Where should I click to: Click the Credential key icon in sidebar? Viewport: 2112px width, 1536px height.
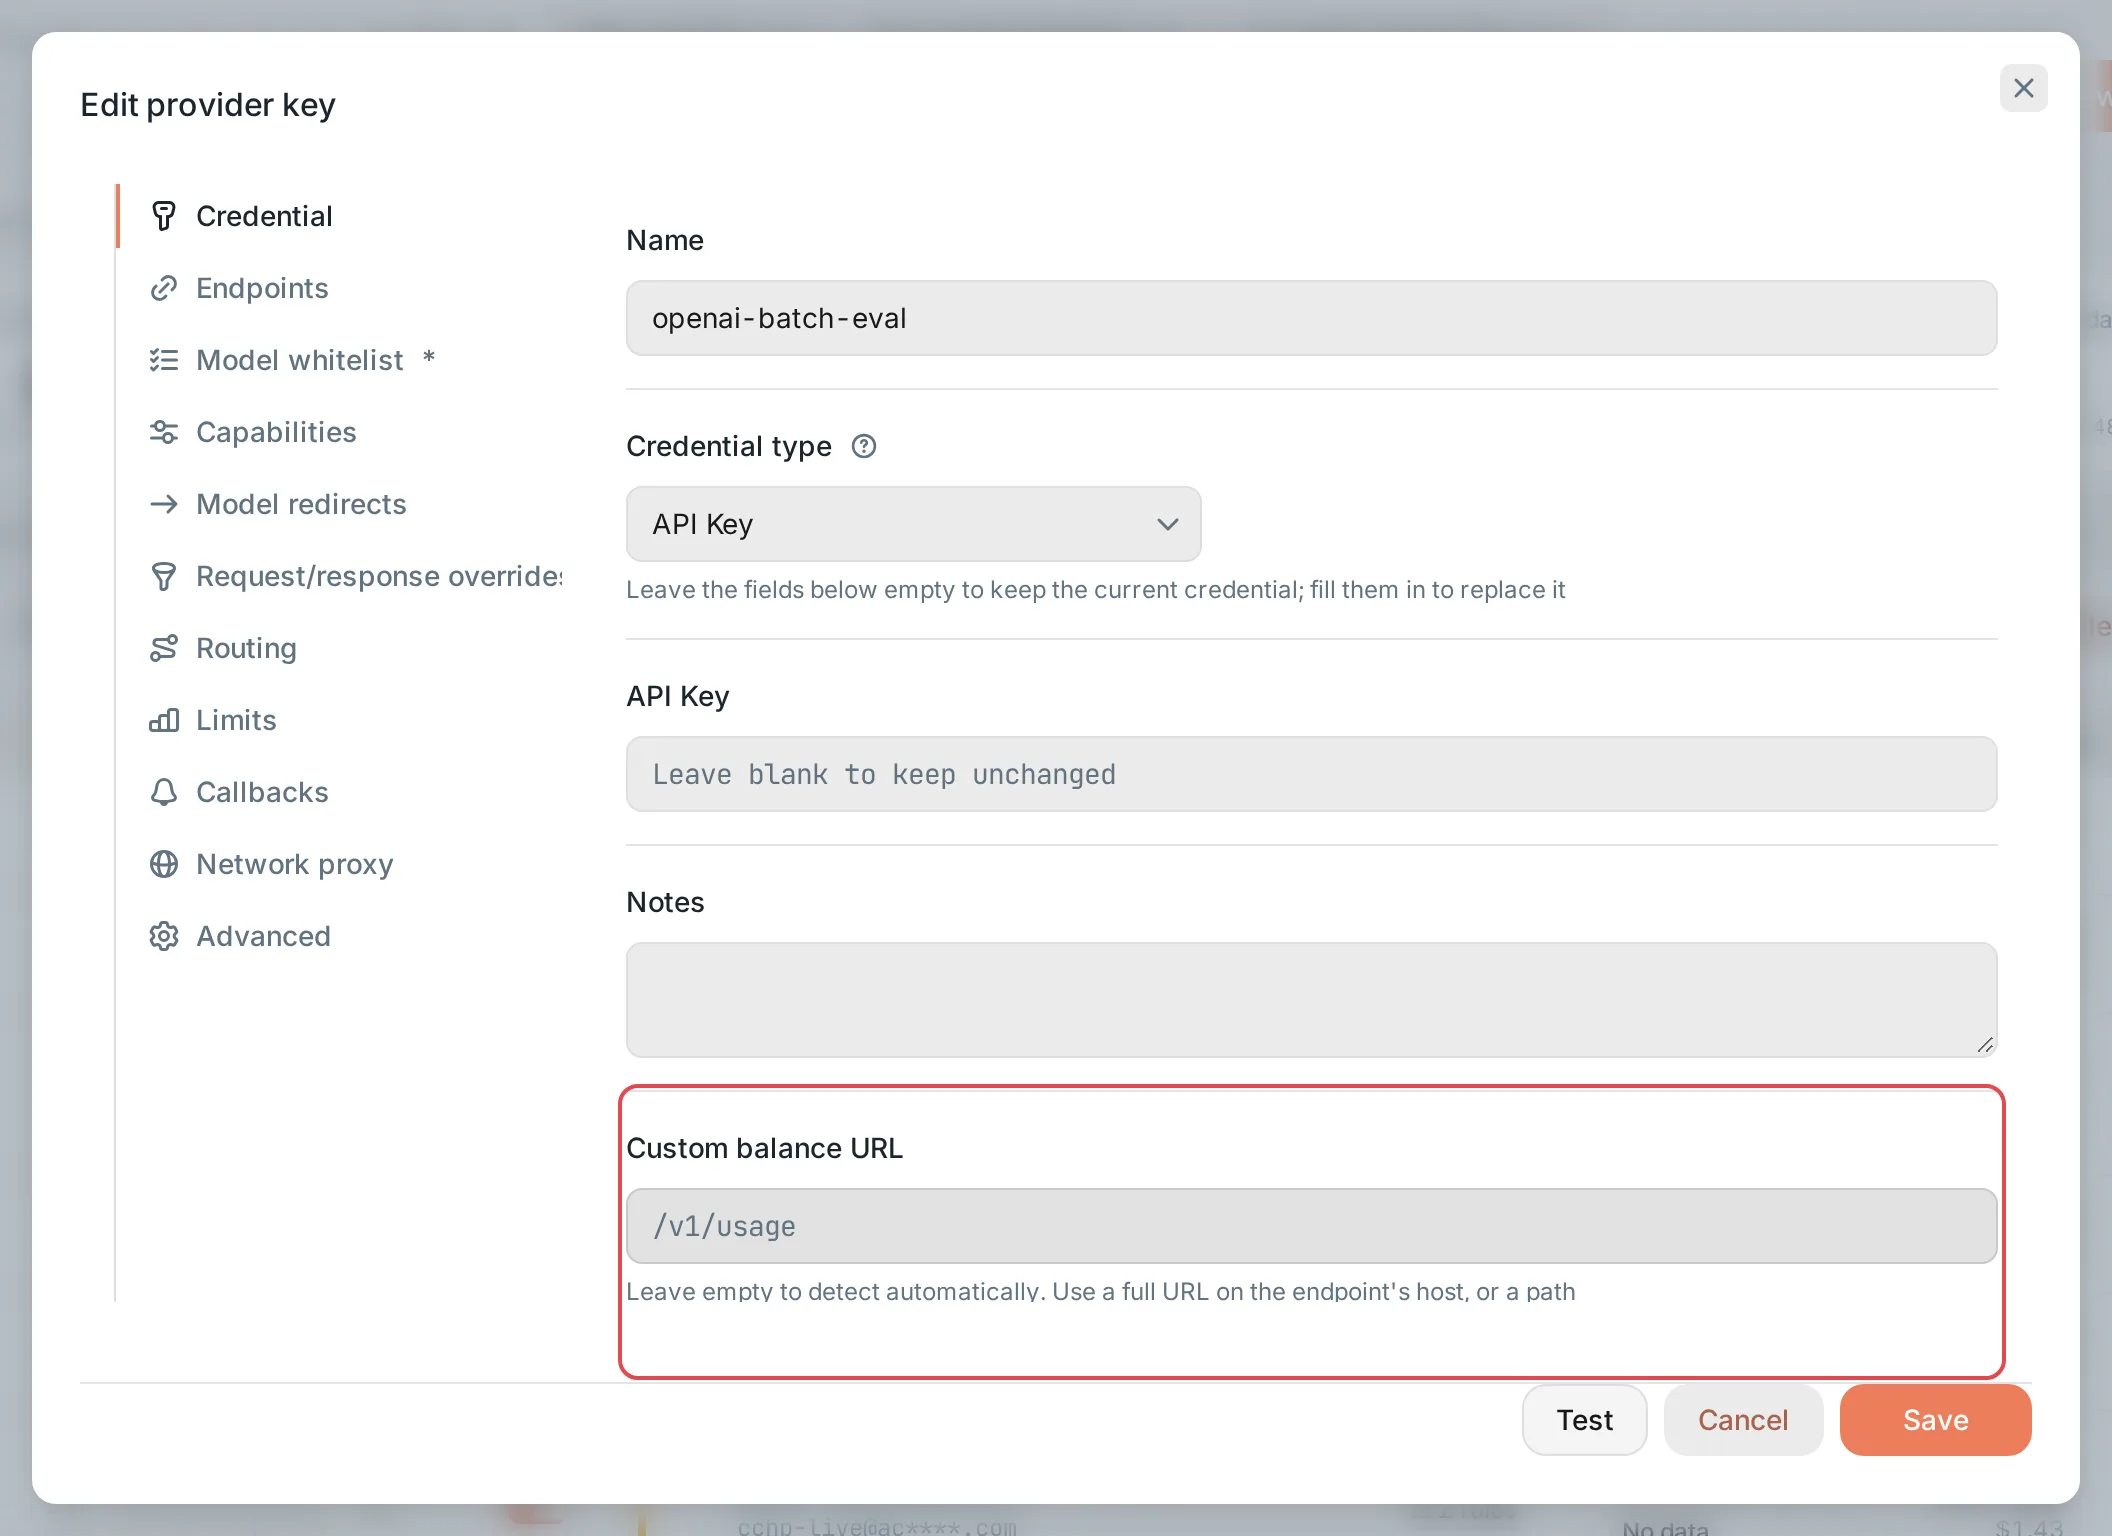click(164, 216)
